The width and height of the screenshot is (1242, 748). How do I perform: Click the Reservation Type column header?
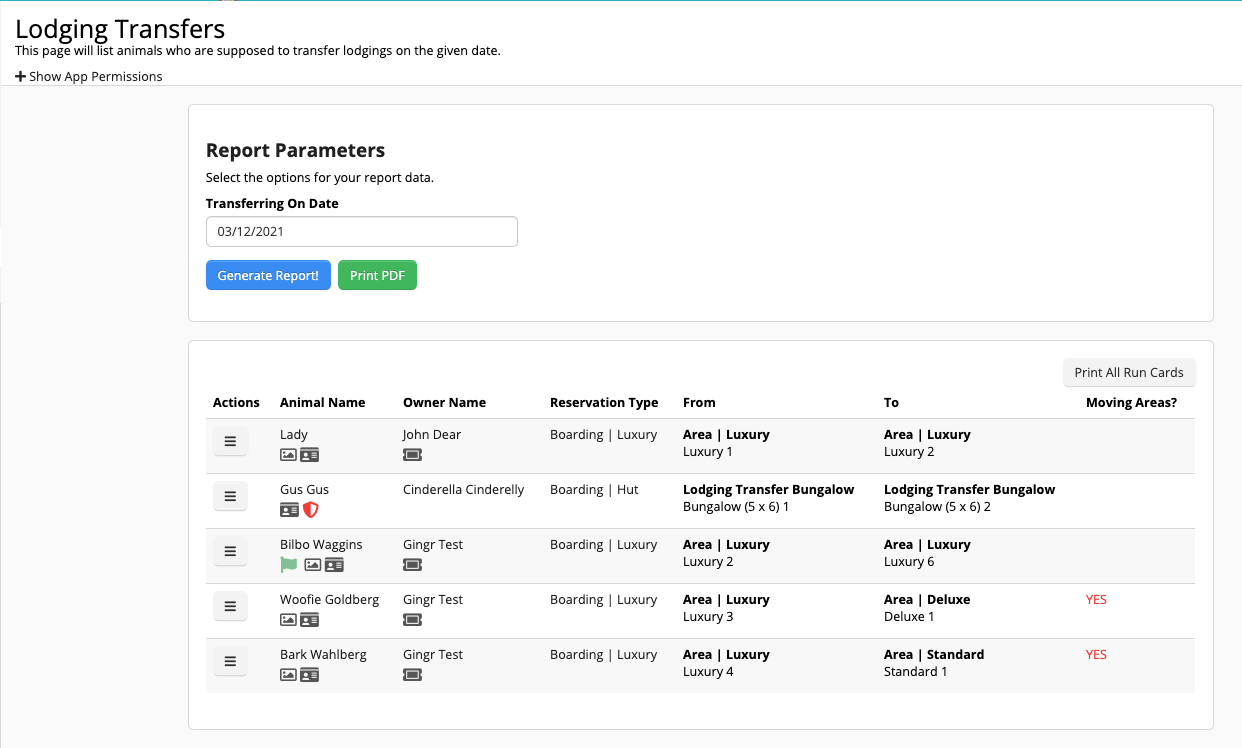(x=604, y=402)
